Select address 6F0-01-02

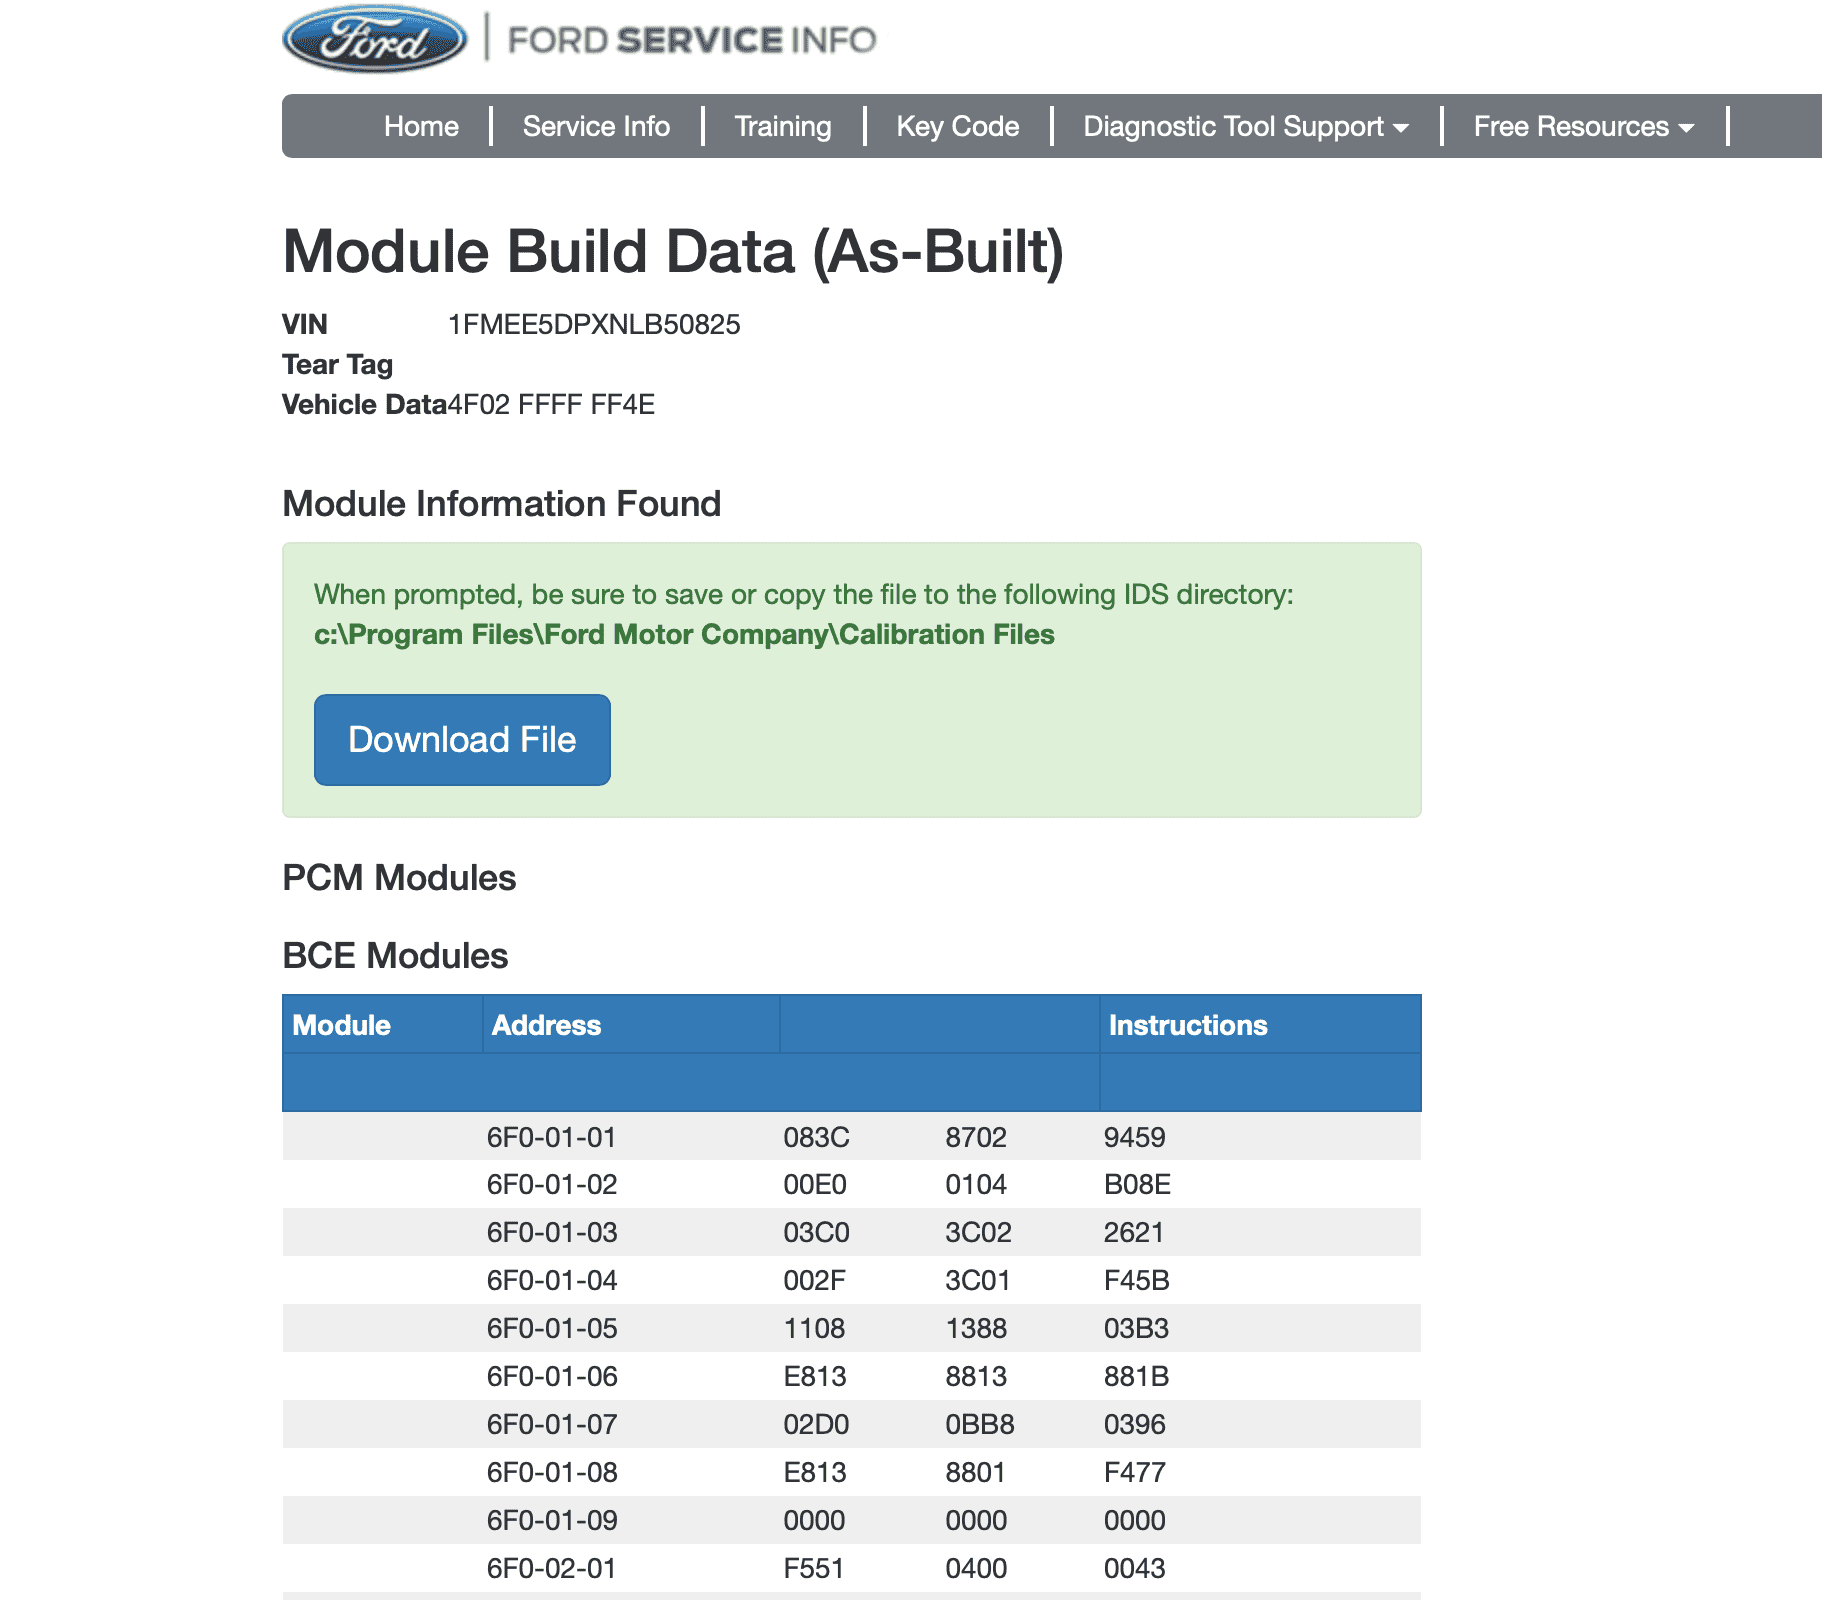click(x=552, y=1185)
